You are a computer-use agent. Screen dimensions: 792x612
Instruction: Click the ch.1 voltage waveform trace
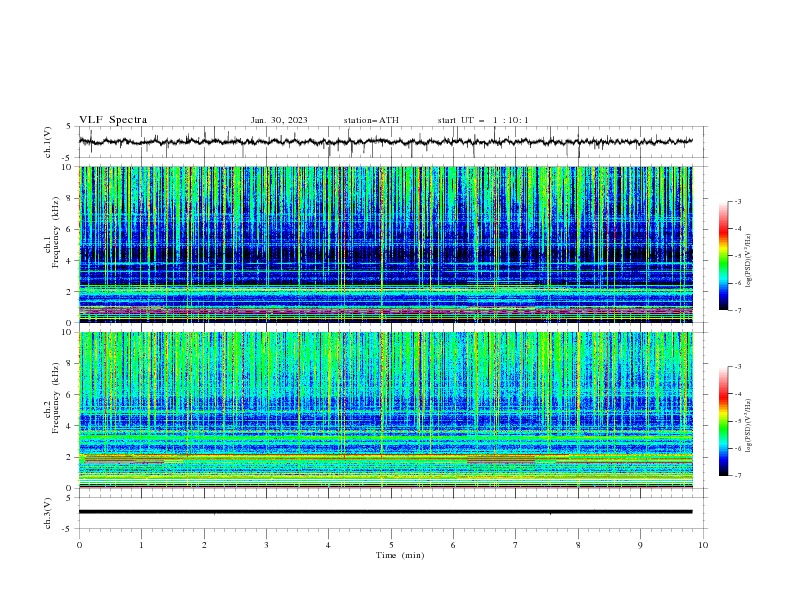[x=385, y=142]
